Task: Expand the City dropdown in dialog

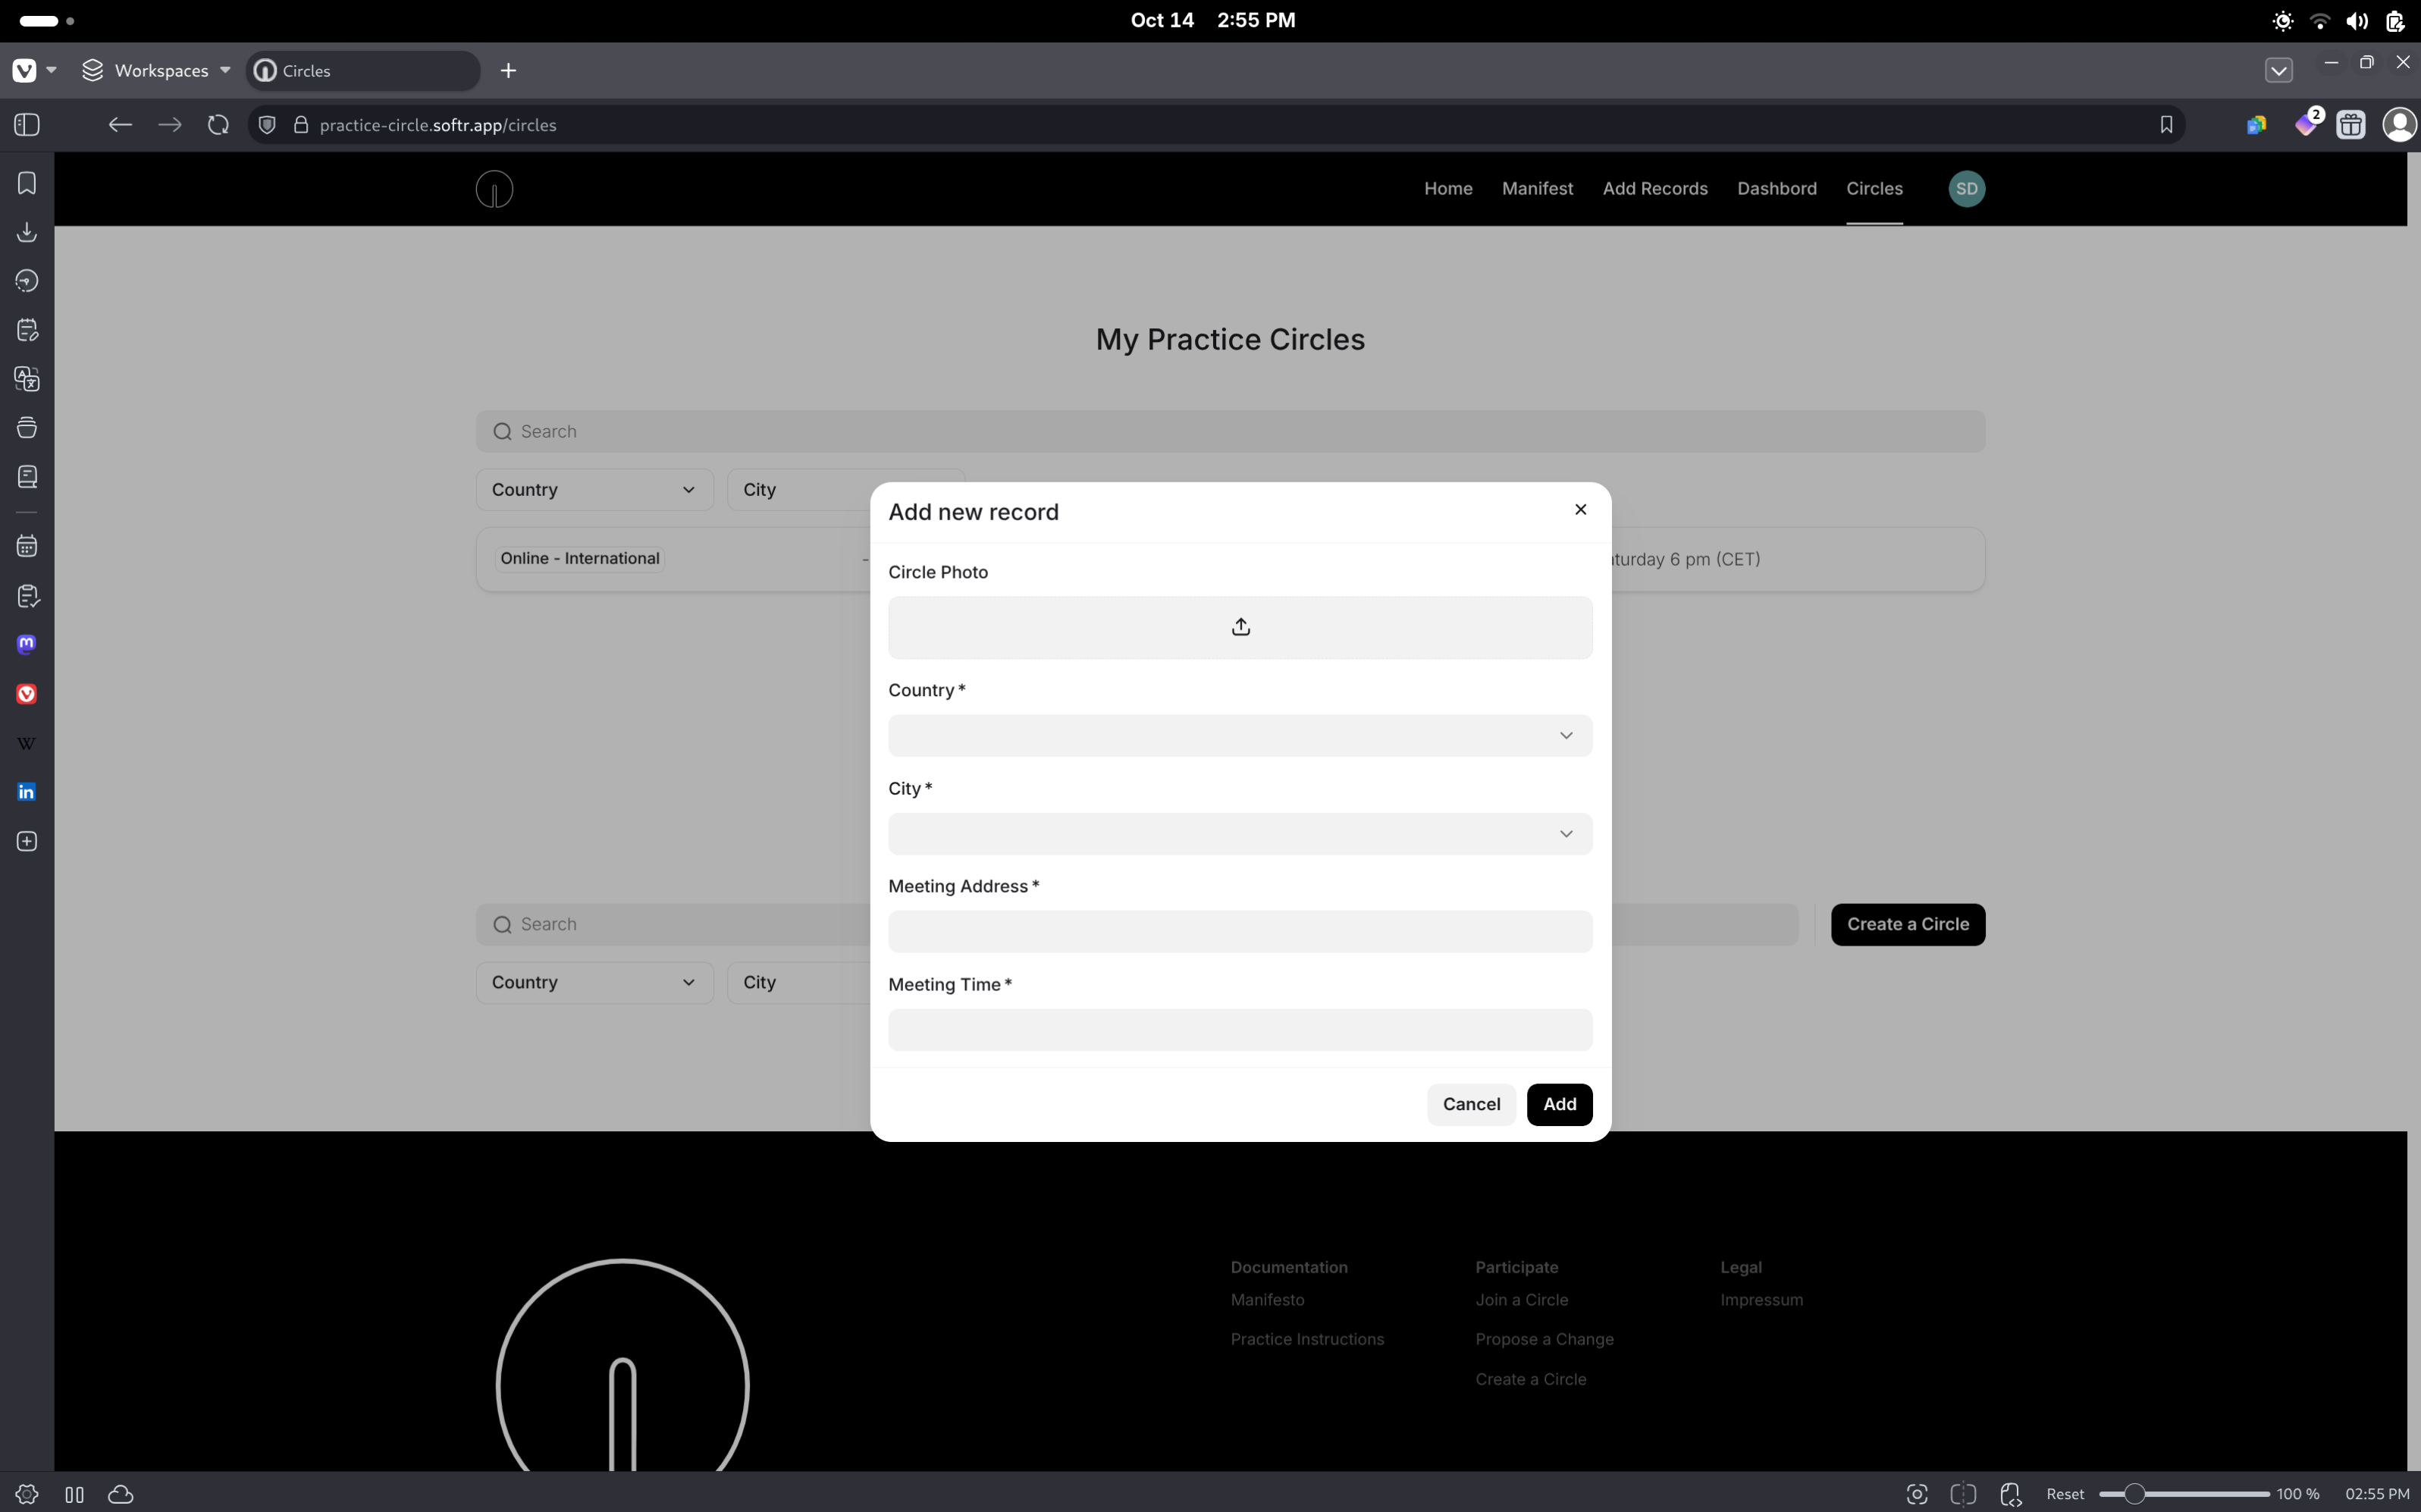Action: [1240, 834]
